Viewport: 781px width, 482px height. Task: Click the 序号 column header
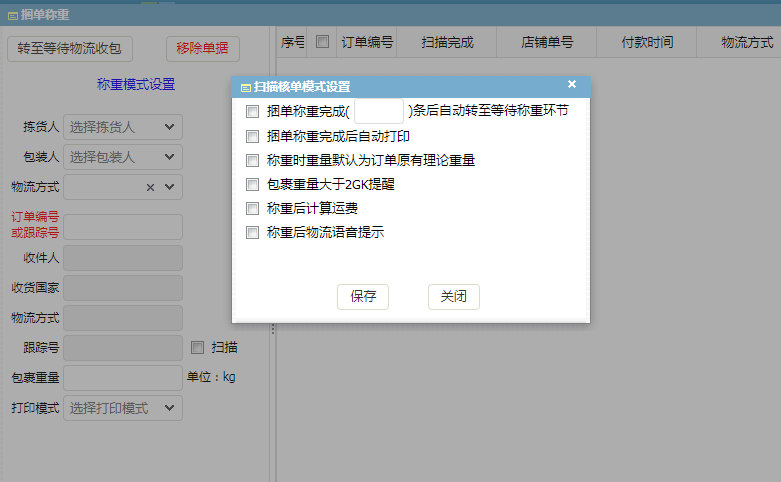292,42
